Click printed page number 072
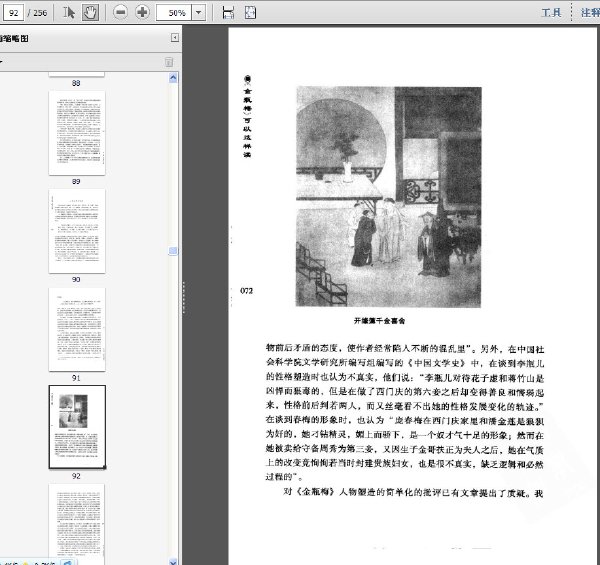 point(246,291)
